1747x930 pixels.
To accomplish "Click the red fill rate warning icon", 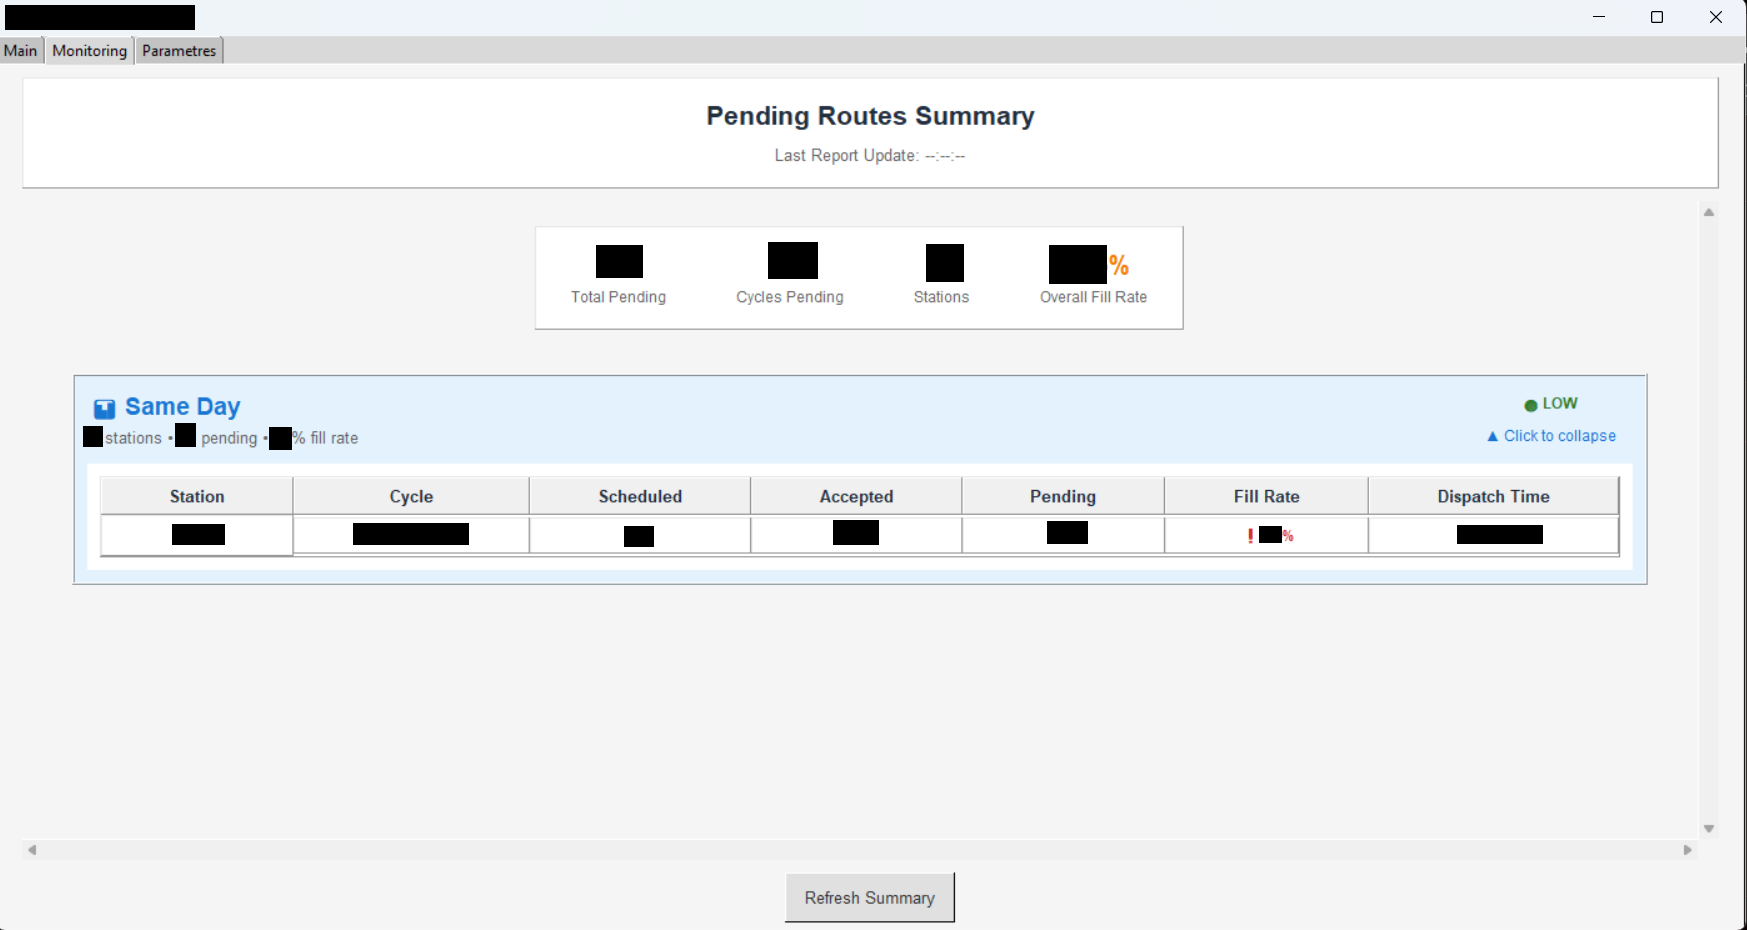I will [1250, 536].
